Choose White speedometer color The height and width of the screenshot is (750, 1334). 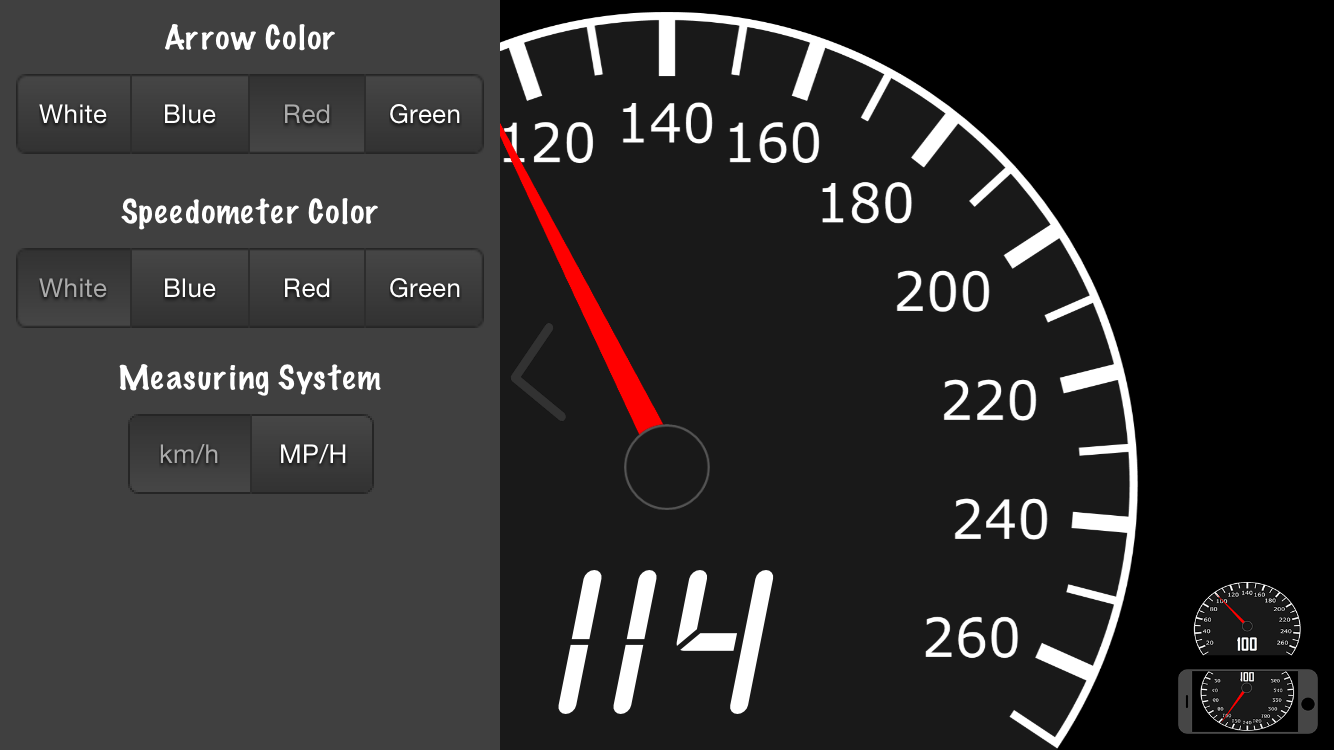(x=74, y=288)
